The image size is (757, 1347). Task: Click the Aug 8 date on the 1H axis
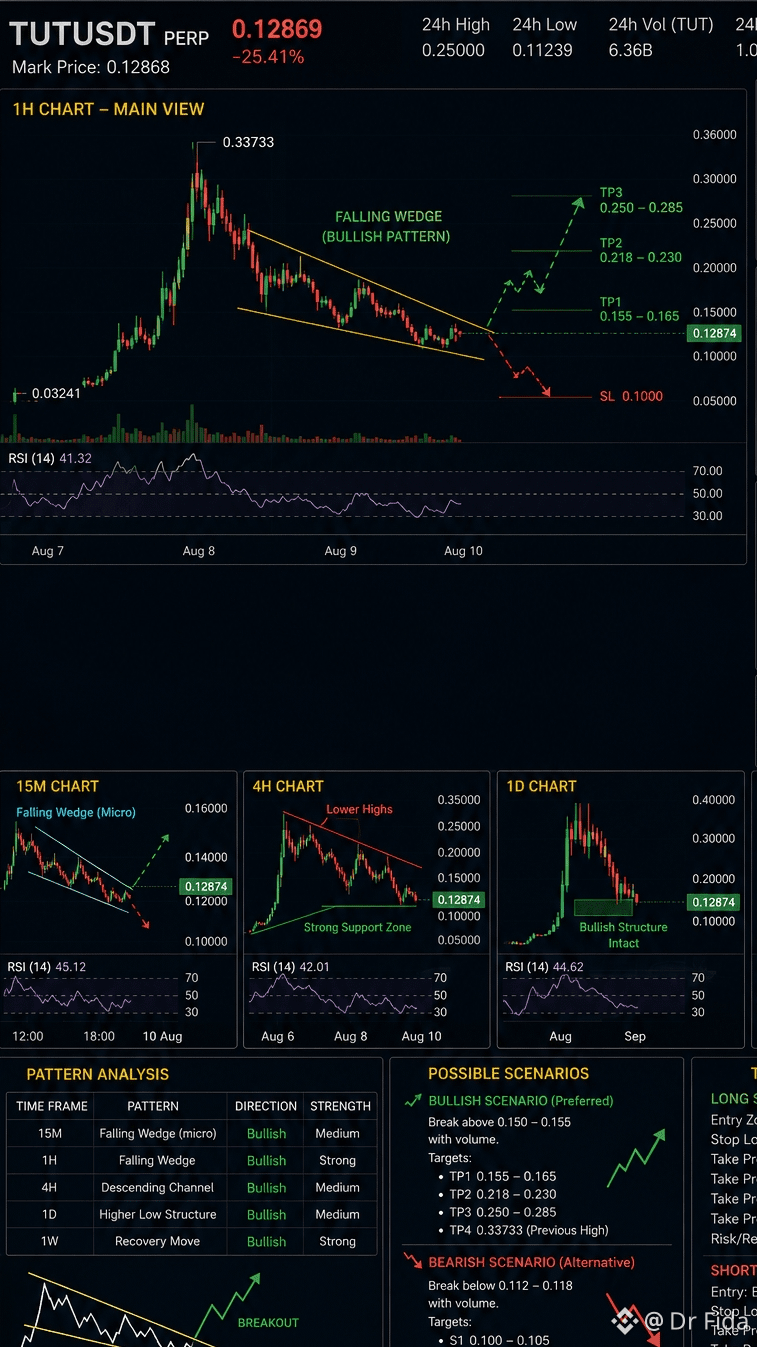coord(199,551)
